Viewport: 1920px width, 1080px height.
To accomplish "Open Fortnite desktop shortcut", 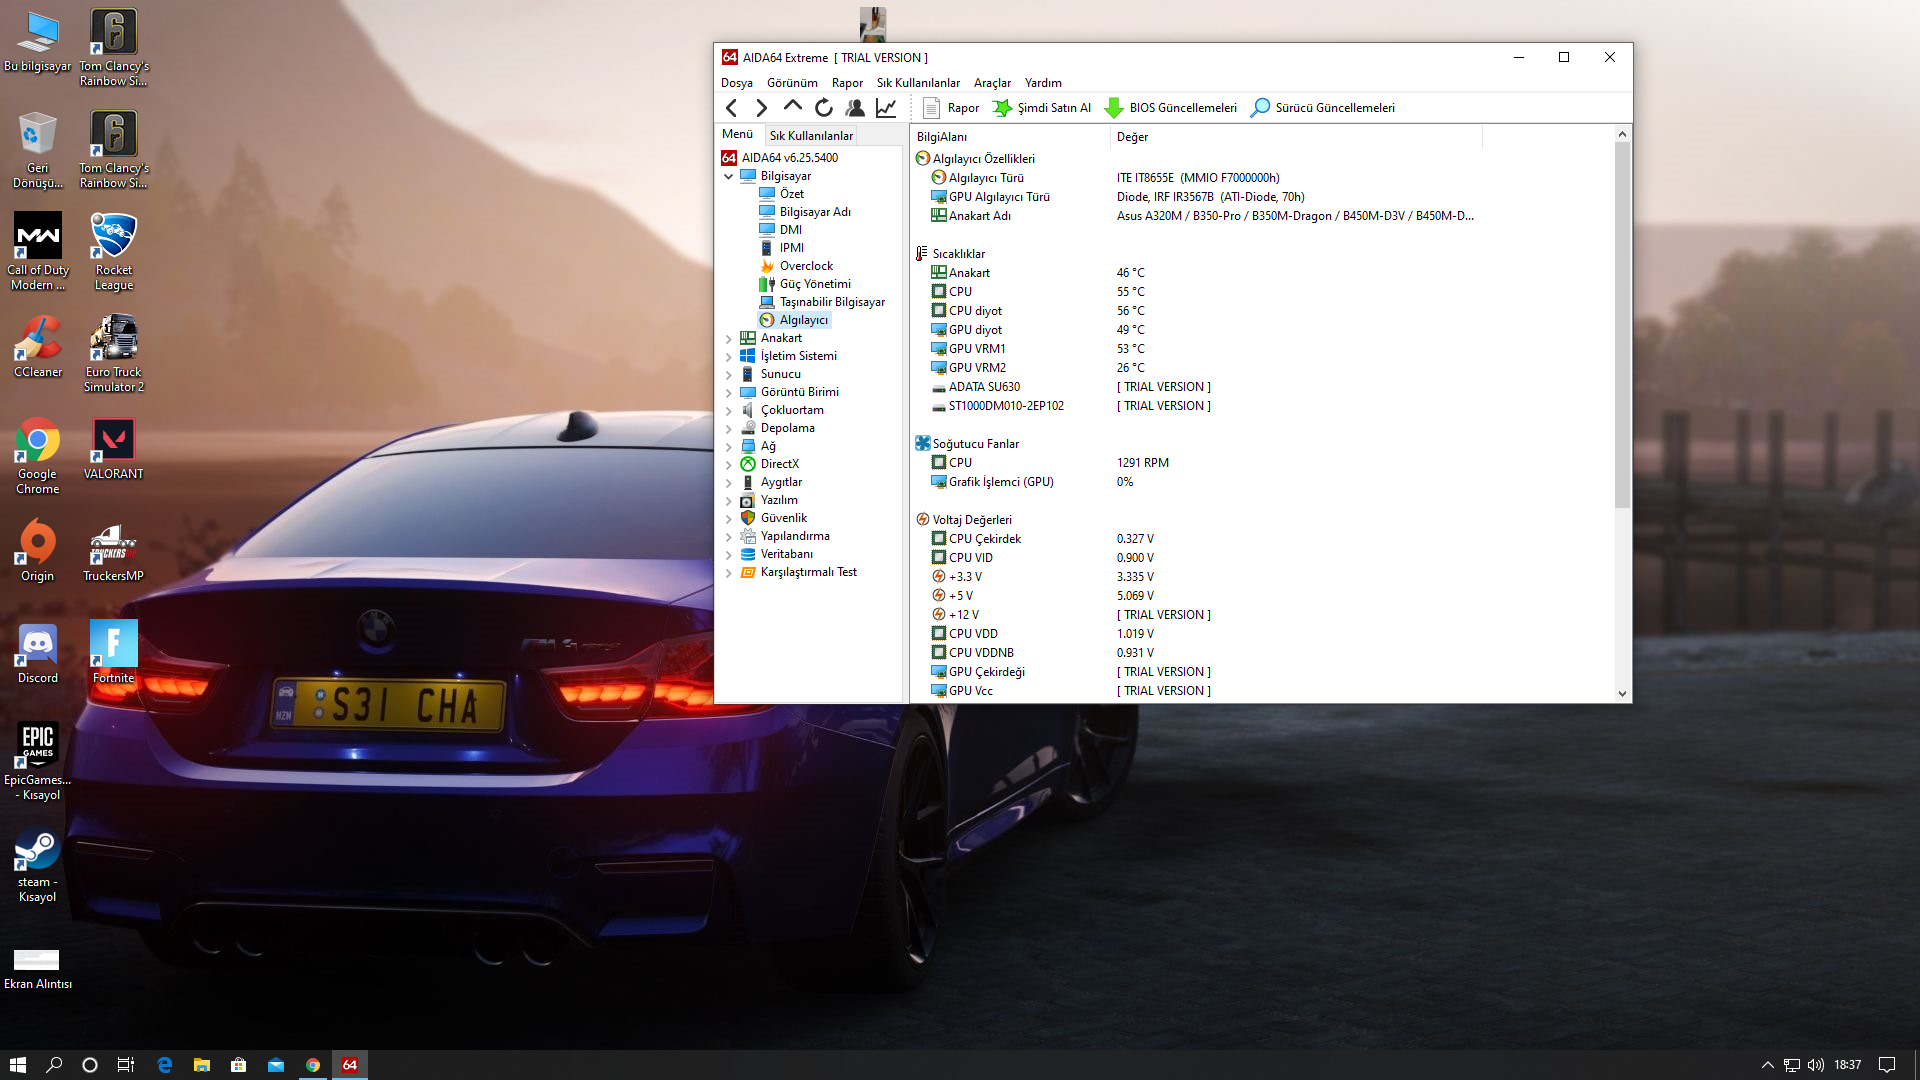I will [113, 652].
